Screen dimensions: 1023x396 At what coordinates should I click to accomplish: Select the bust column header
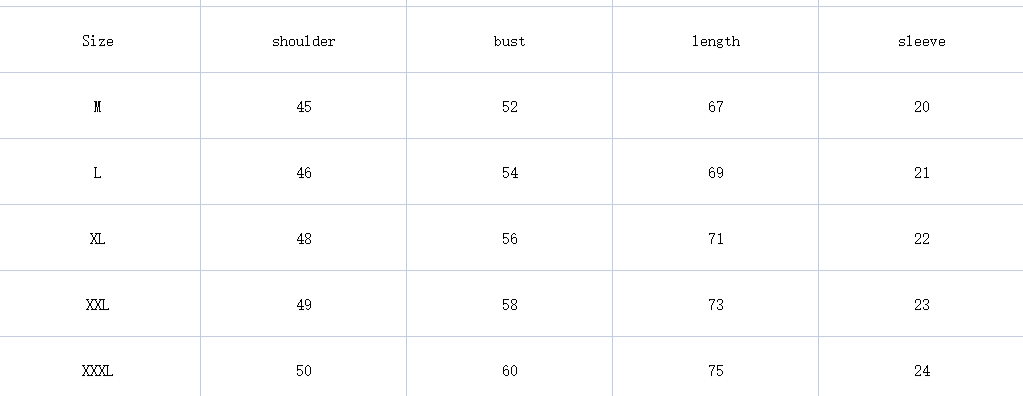point(510,41)
